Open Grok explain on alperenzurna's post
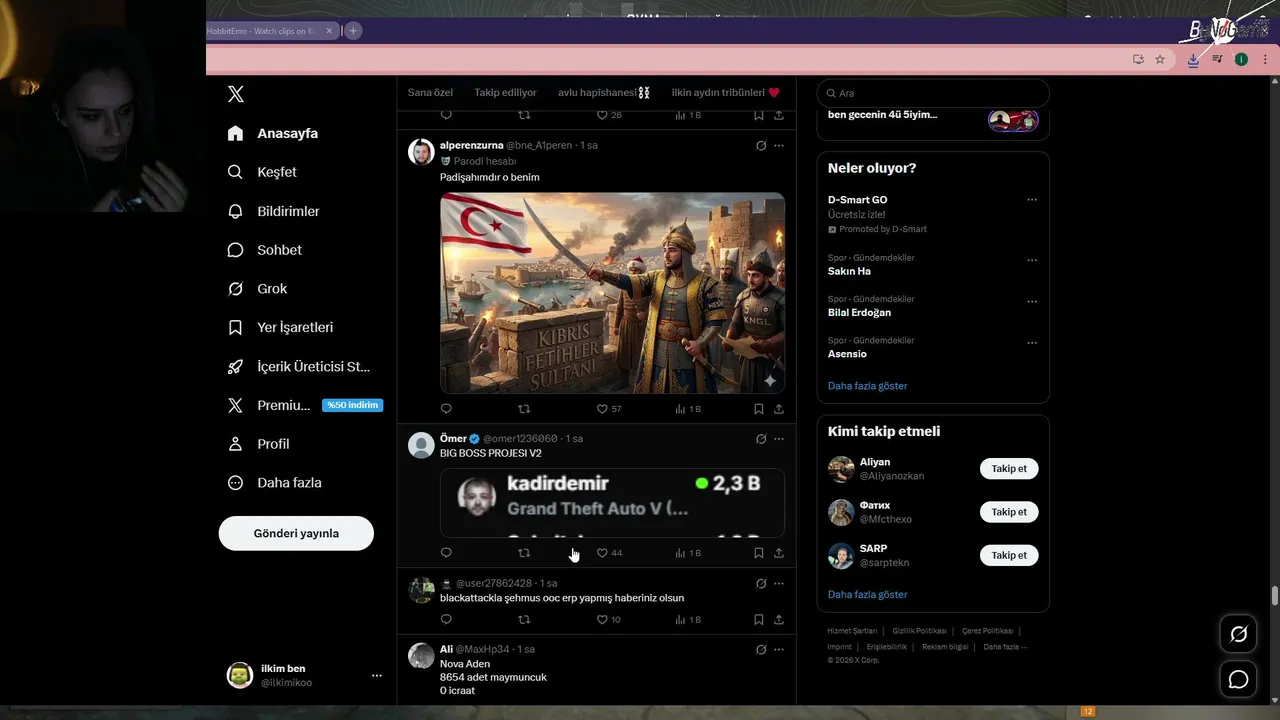Viewport: 1280px width, 720px height. point(761,145)
